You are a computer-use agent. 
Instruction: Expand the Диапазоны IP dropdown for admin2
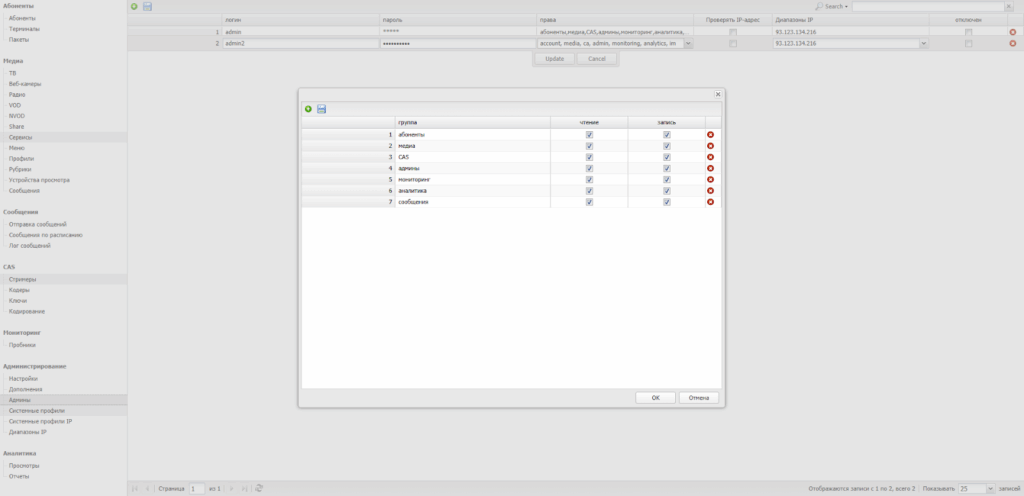[923, 44]
